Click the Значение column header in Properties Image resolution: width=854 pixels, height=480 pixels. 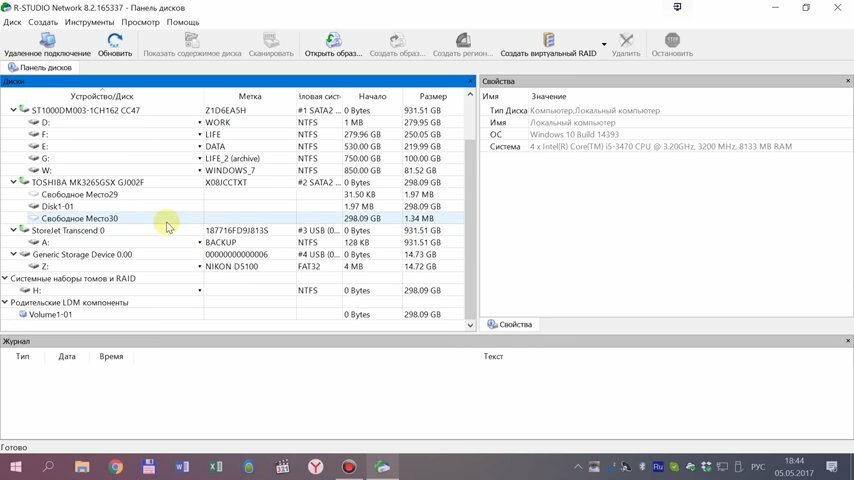pyautogui.click(x=549, y=96)
